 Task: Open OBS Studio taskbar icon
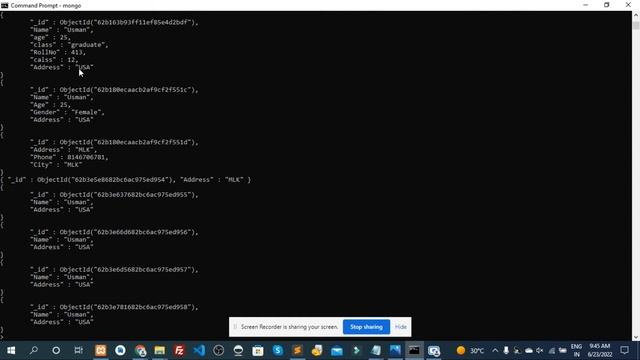(x=219, y=350)
